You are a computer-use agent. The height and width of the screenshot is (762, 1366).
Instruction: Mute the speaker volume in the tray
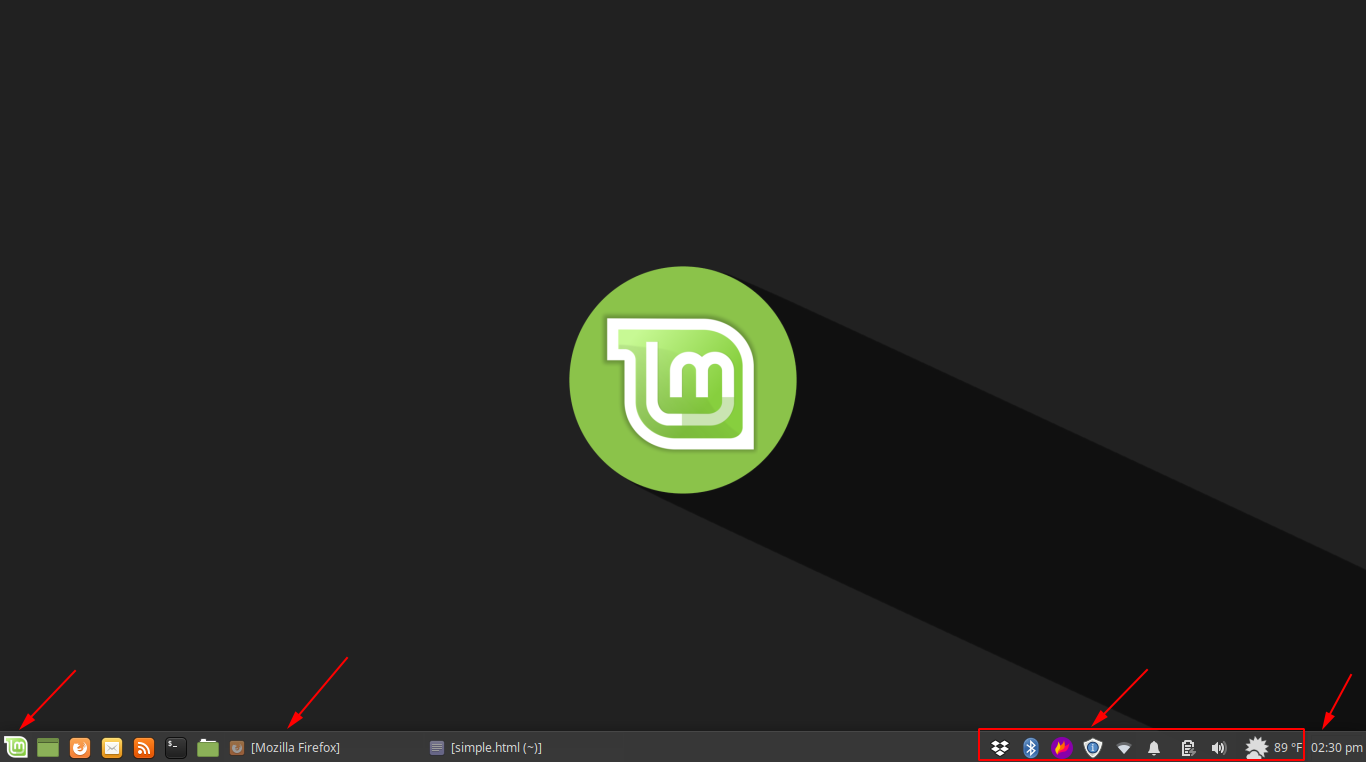point(1219,747)
